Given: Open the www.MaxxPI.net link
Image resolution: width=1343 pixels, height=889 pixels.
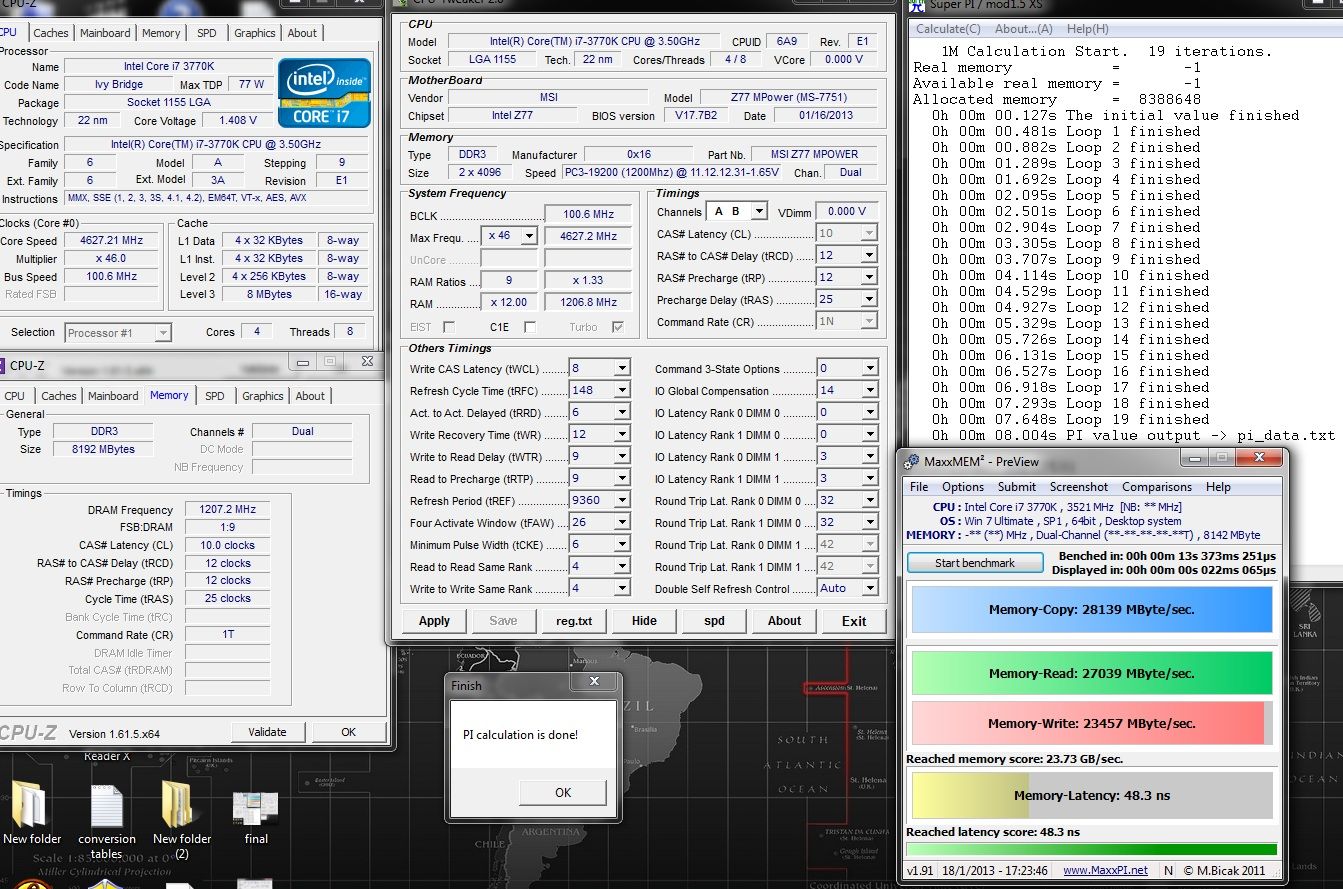Looking at the screenshot, I should point(1105,870).
